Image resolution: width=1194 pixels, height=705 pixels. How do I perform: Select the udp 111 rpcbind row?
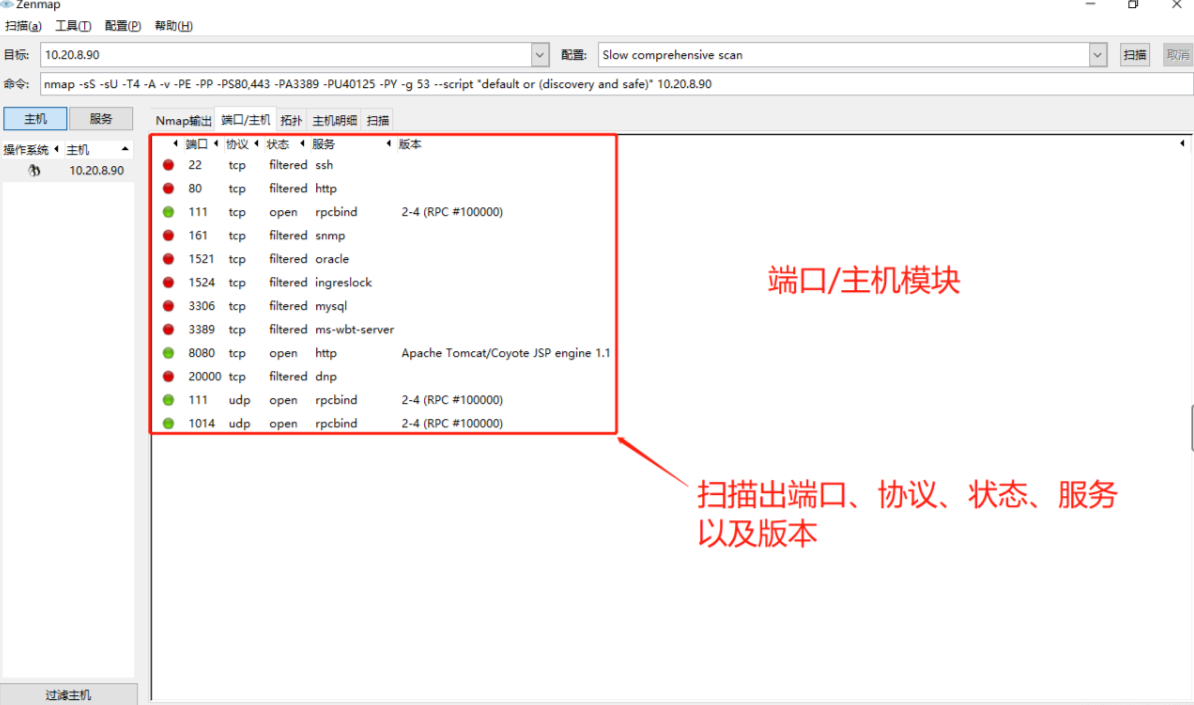(x=384, y=400)
